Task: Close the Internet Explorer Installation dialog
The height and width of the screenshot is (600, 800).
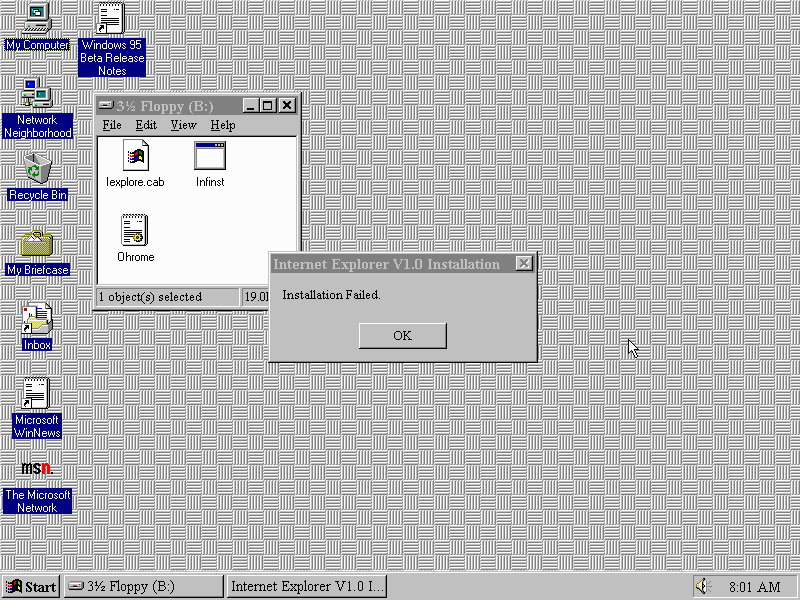Action: click(523, 264)
